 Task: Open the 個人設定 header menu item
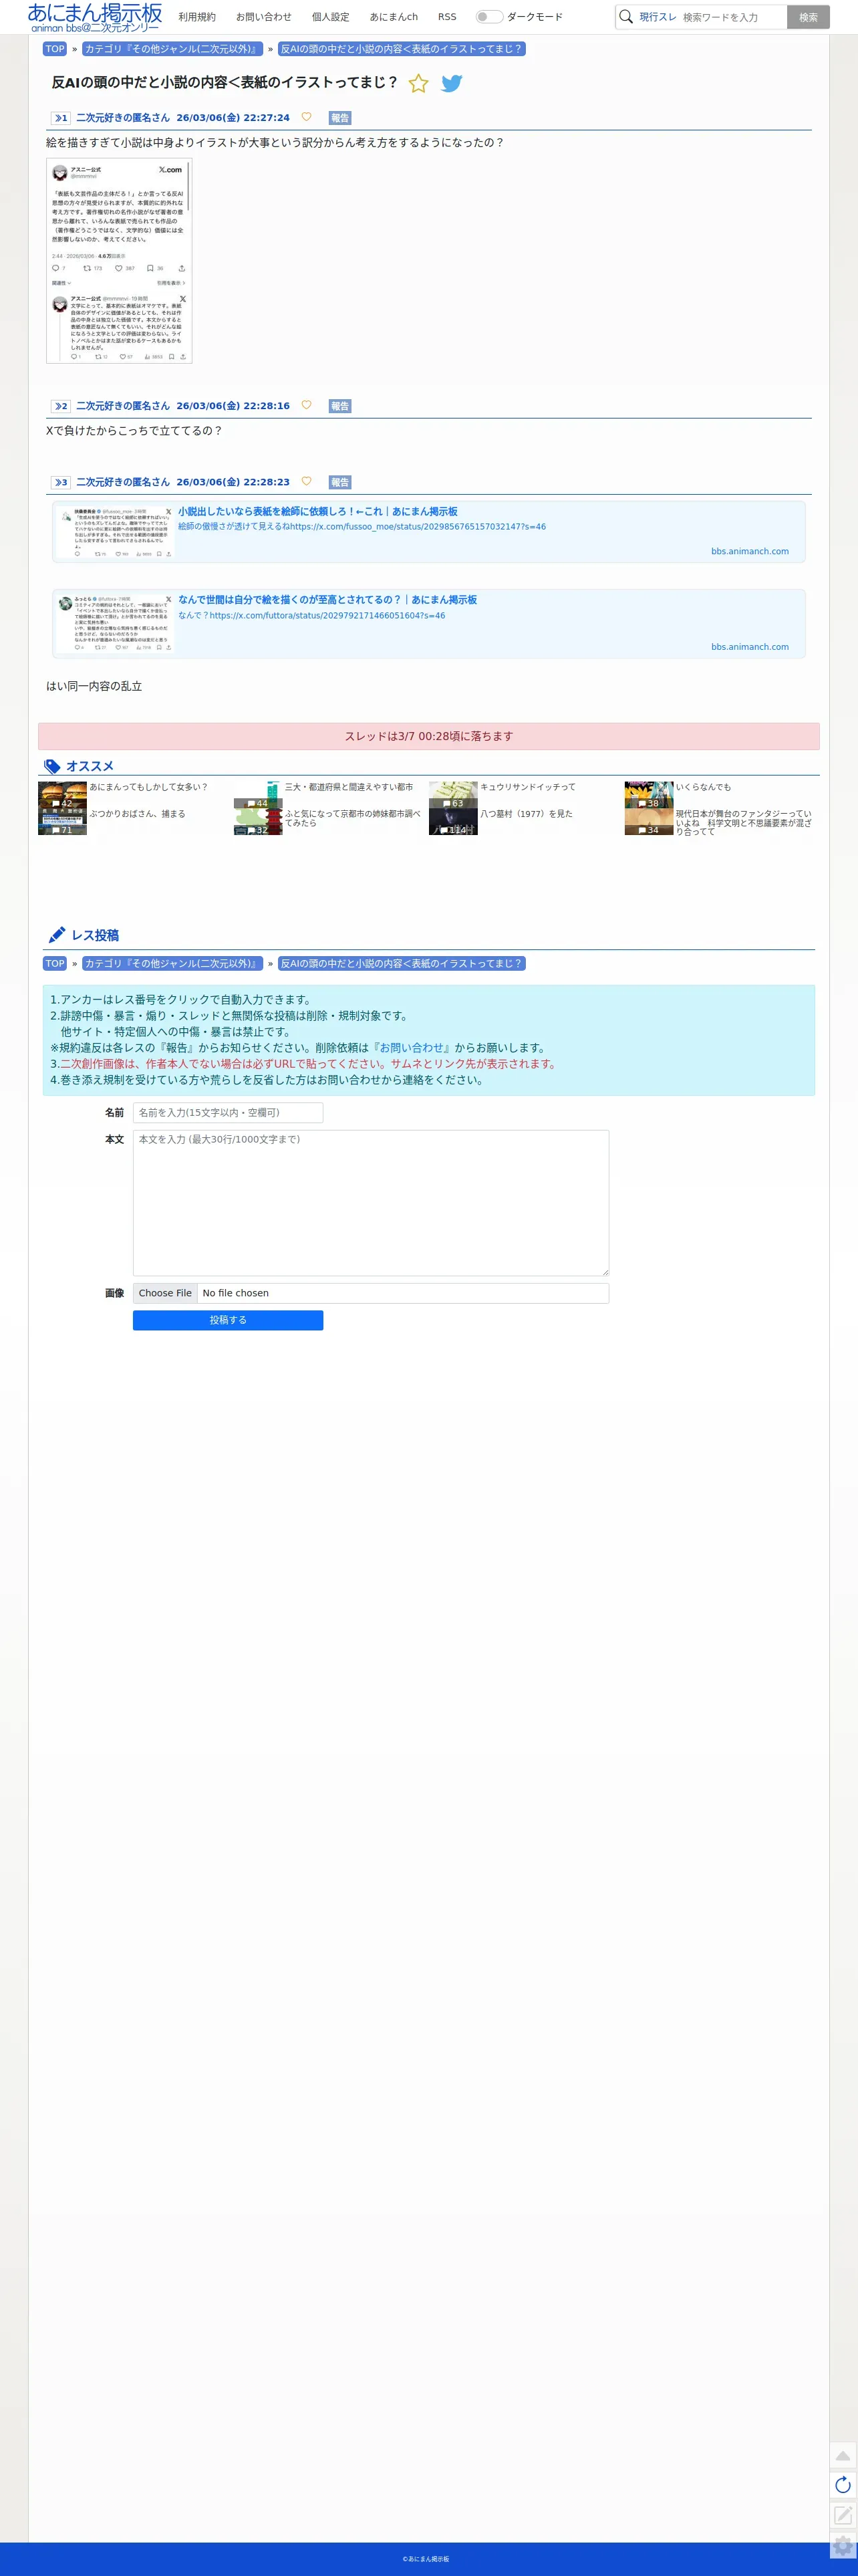pyautogui.click(x=331, y=17)
